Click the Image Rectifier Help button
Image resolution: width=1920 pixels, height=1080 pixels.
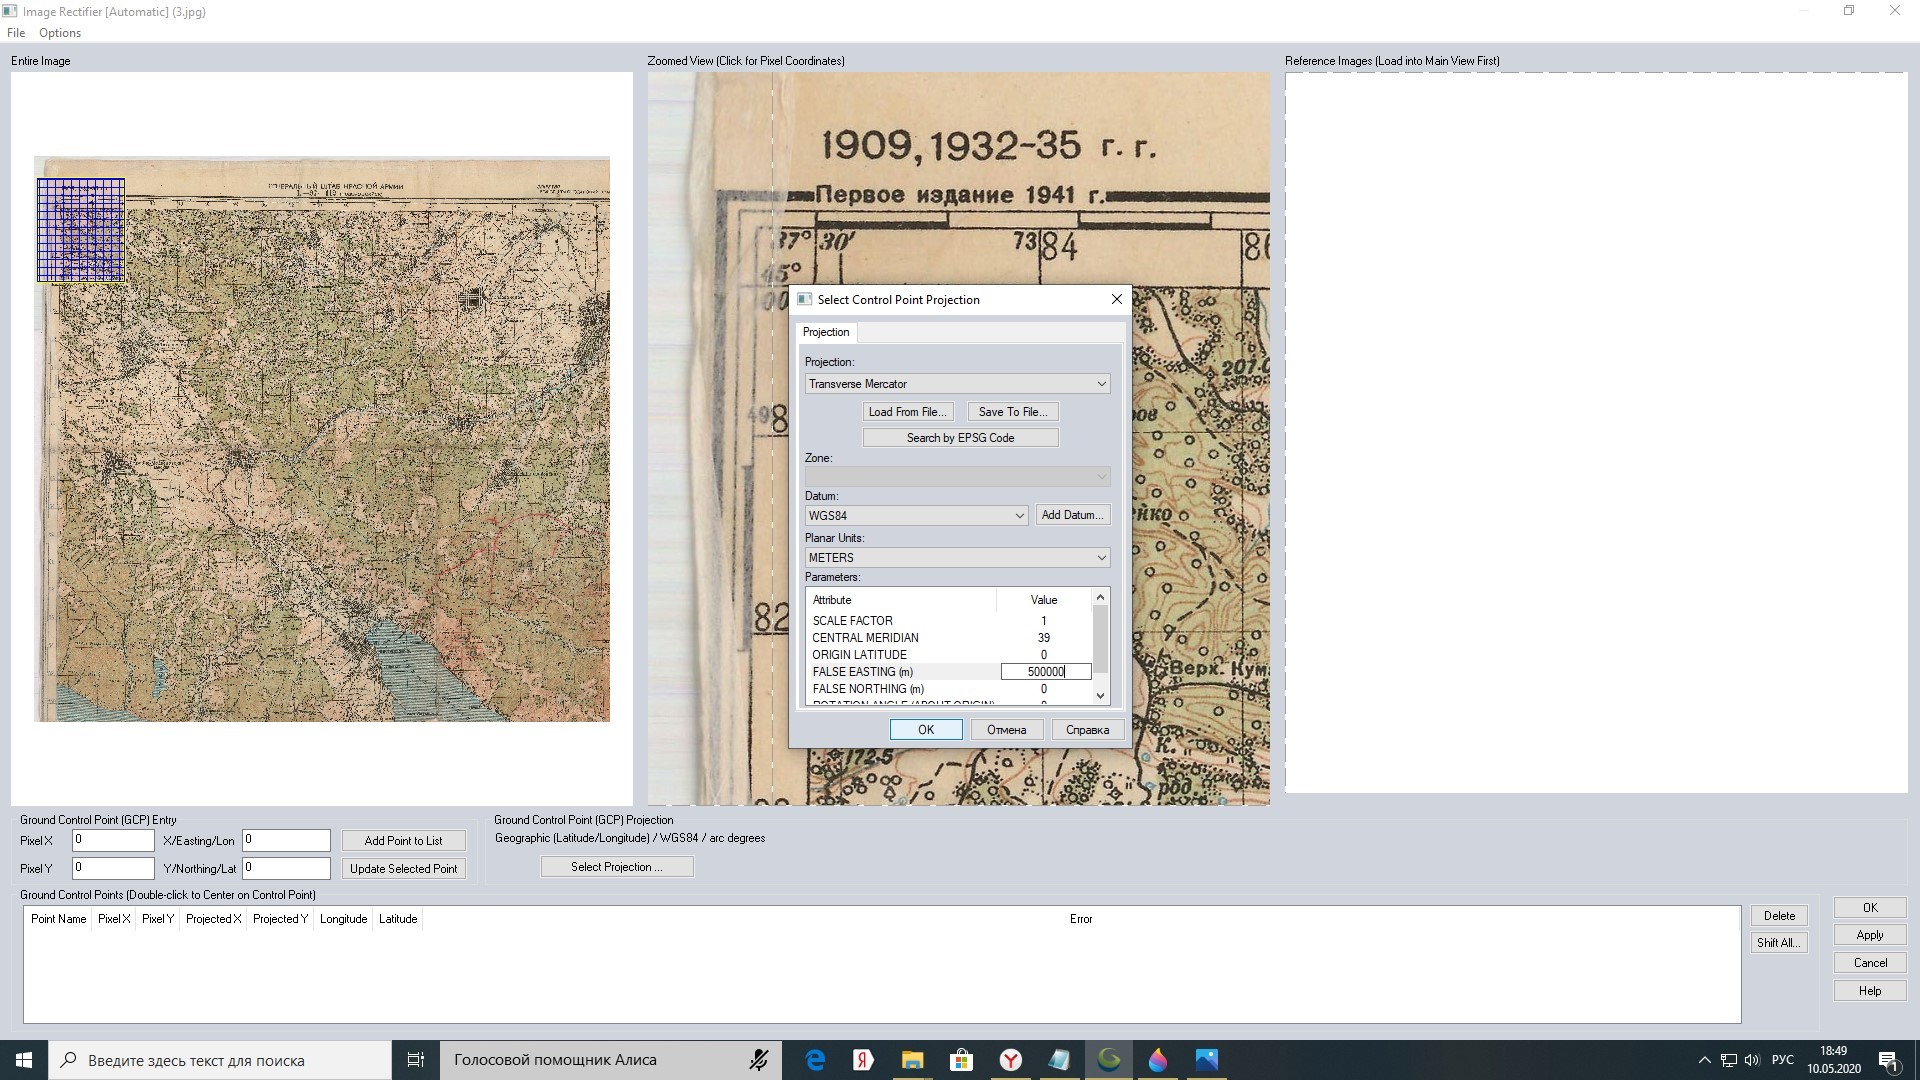coord(1870,991)
